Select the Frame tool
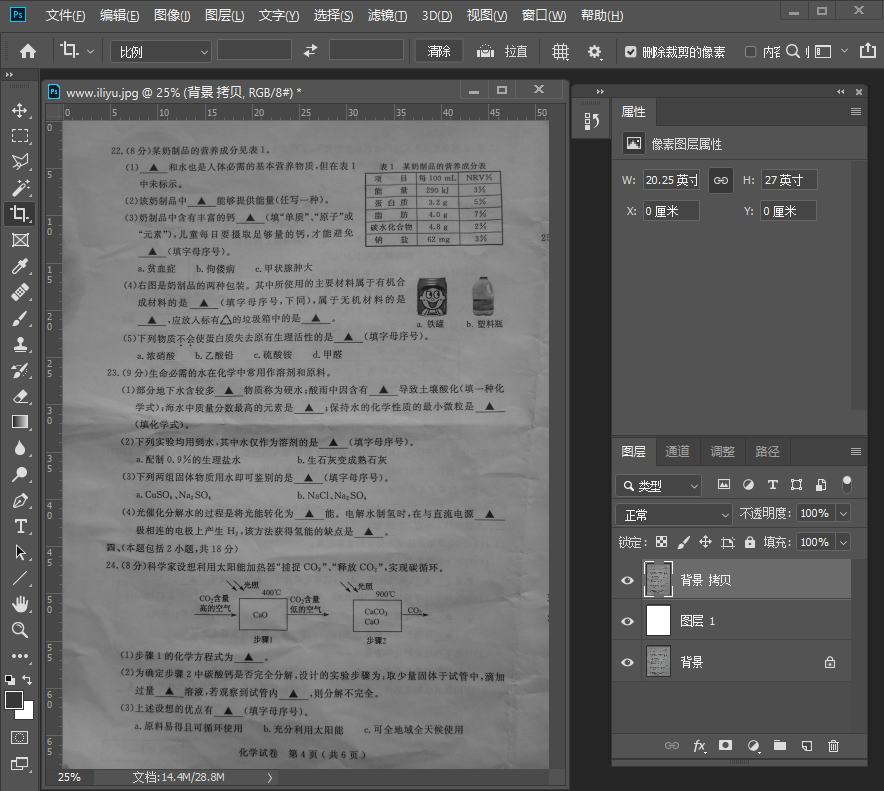The image size is (884, 791). pos(20,240)
